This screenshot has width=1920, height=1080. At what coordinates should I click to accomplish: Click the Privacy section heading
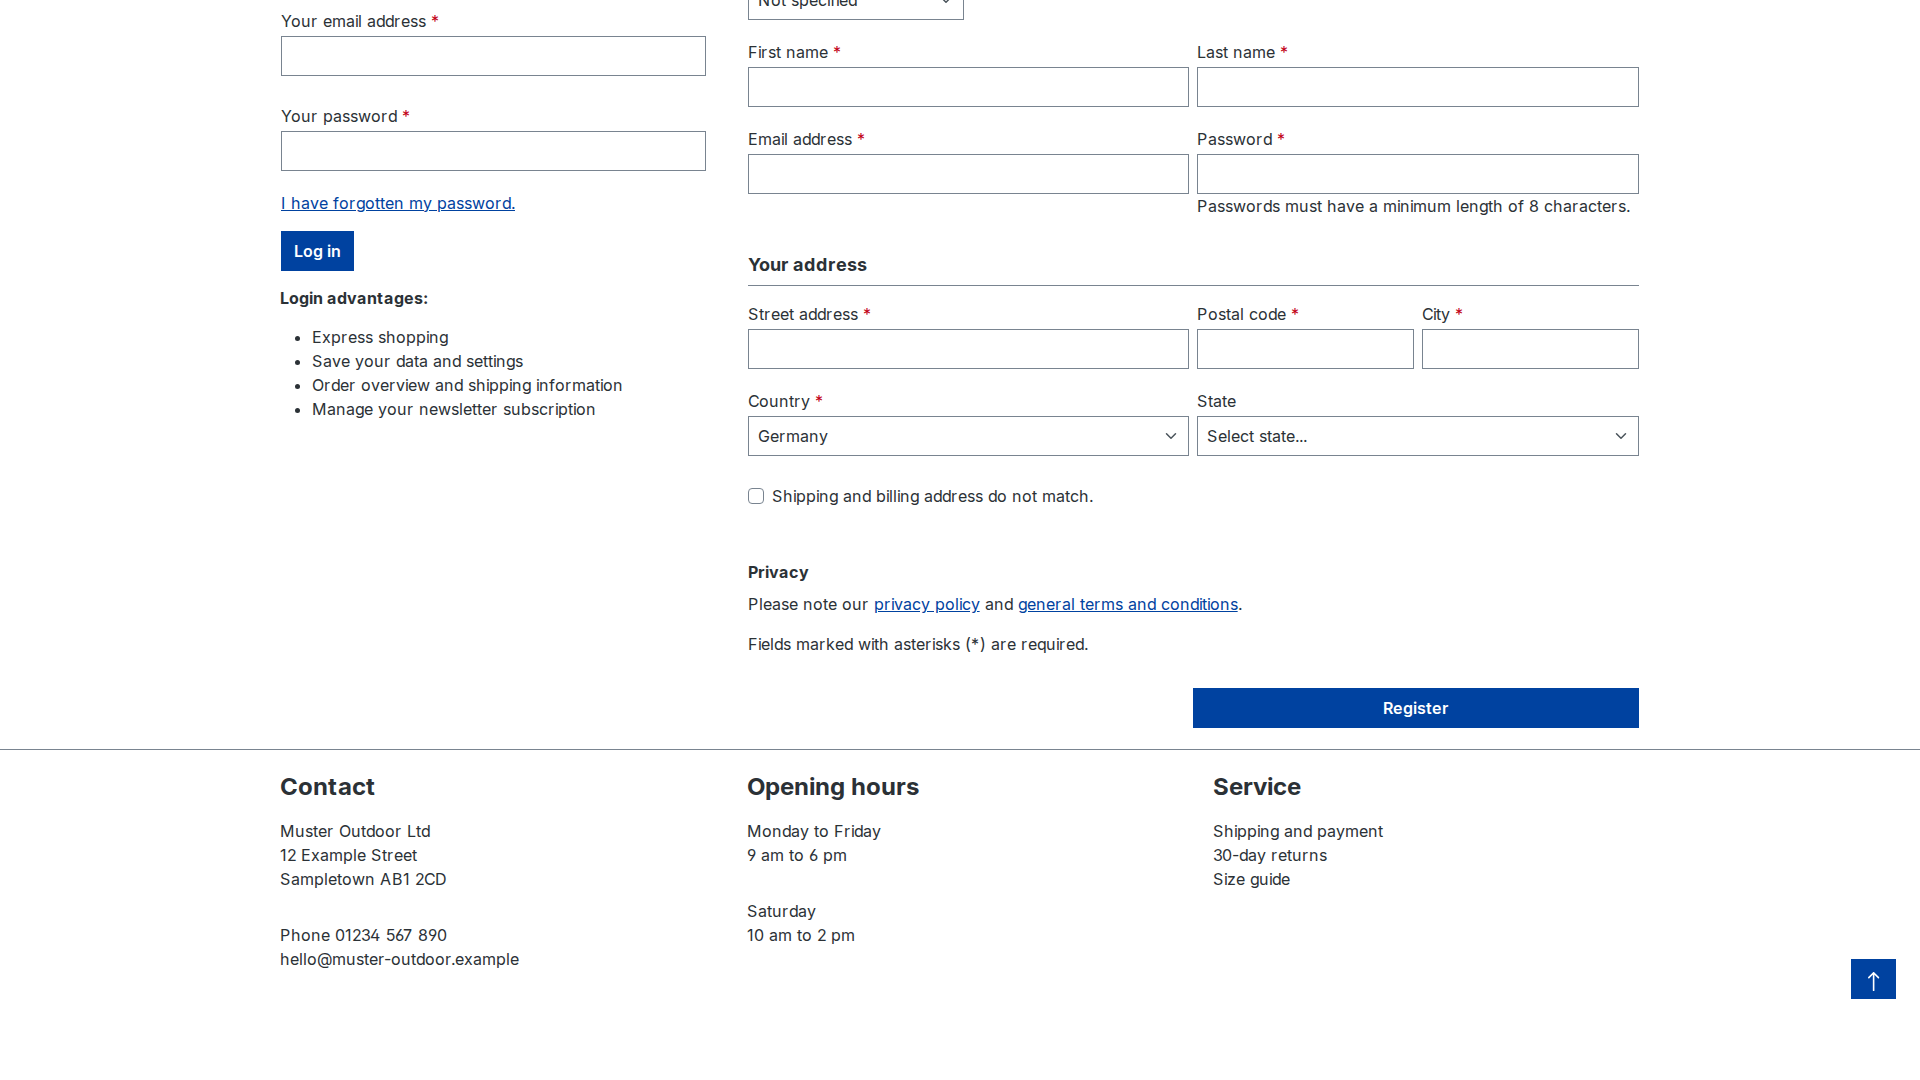(x=778, y=572)
